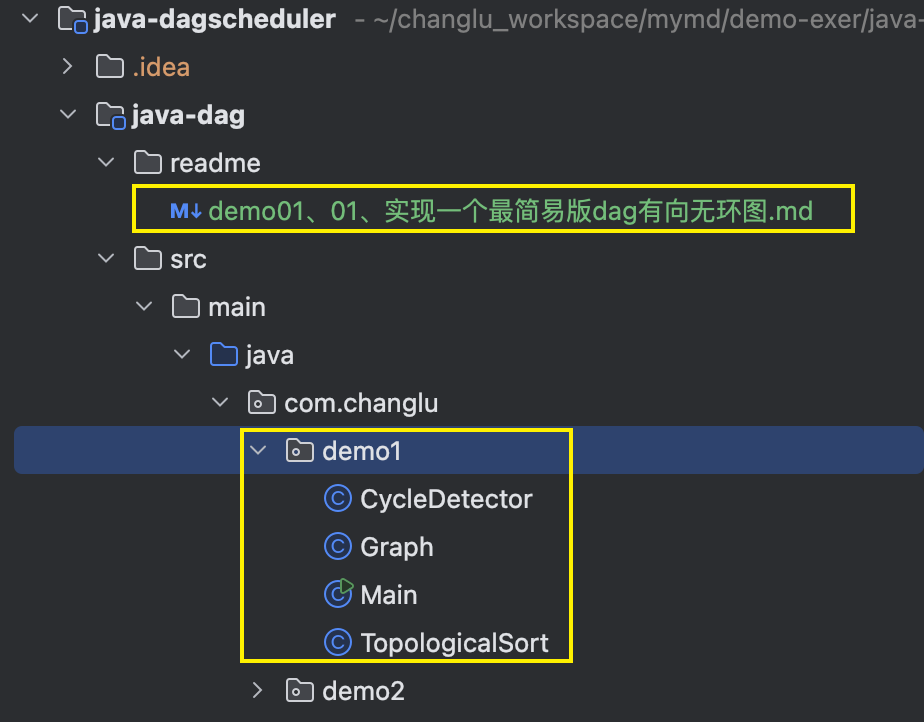The height and width of the screenshot is (722, 924).
Task: Select the .idea folder name
Action: [x=161, y=67]
